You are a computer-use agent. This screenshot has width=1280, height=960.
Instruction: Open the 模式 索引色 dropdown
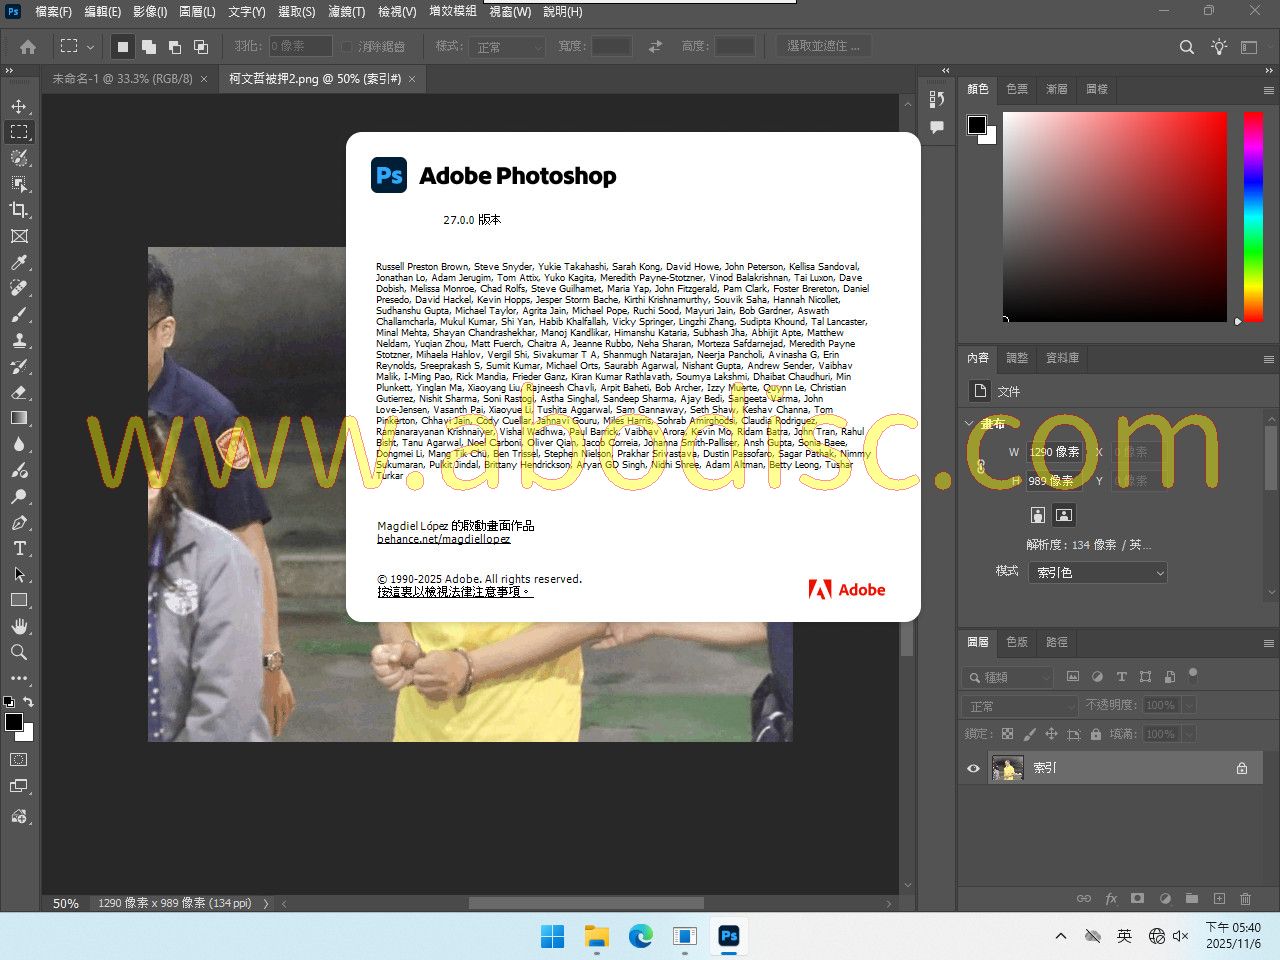1097,573
